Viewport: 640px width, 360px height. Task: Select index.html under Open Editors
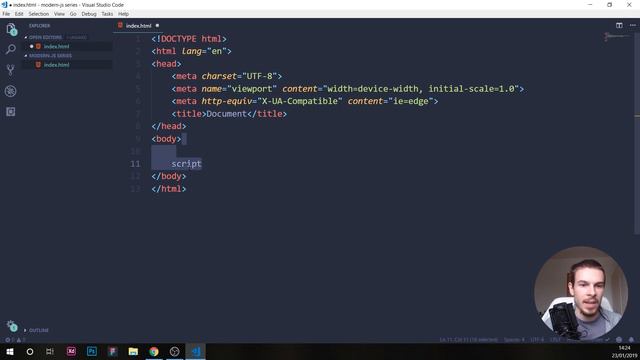click(57, 47)
